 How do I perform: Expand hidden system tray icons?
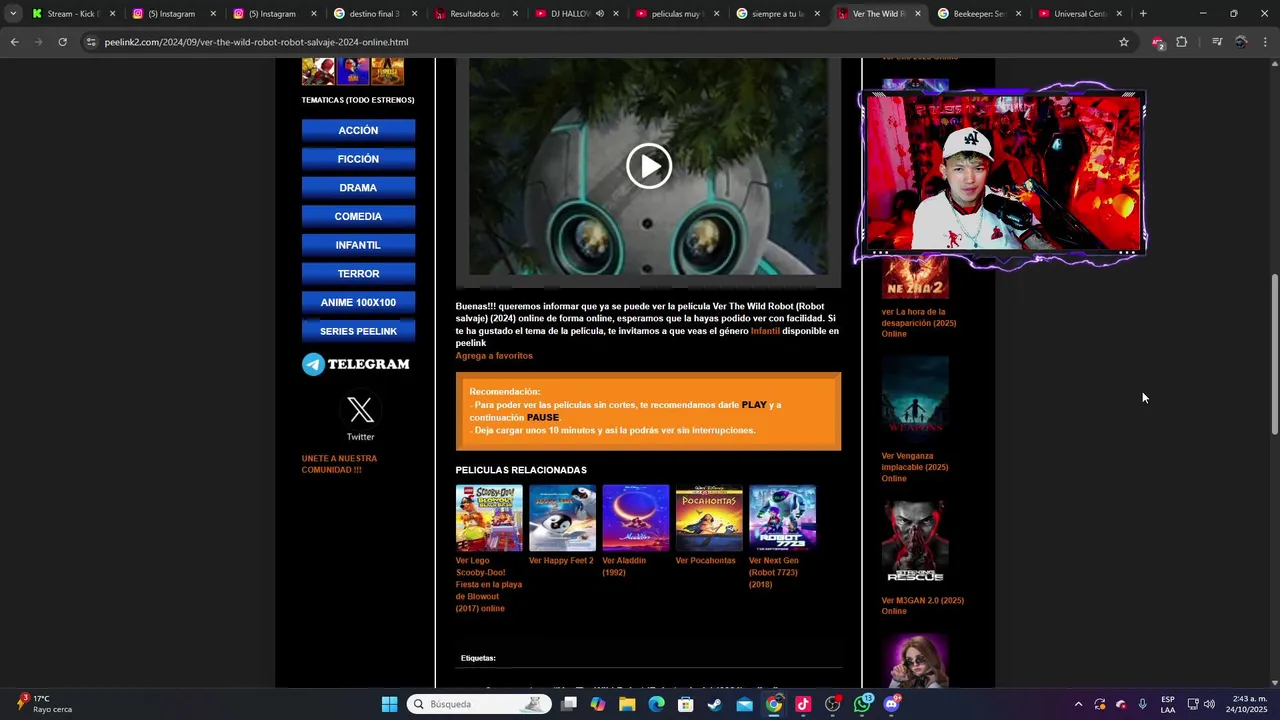(1078, 704)
